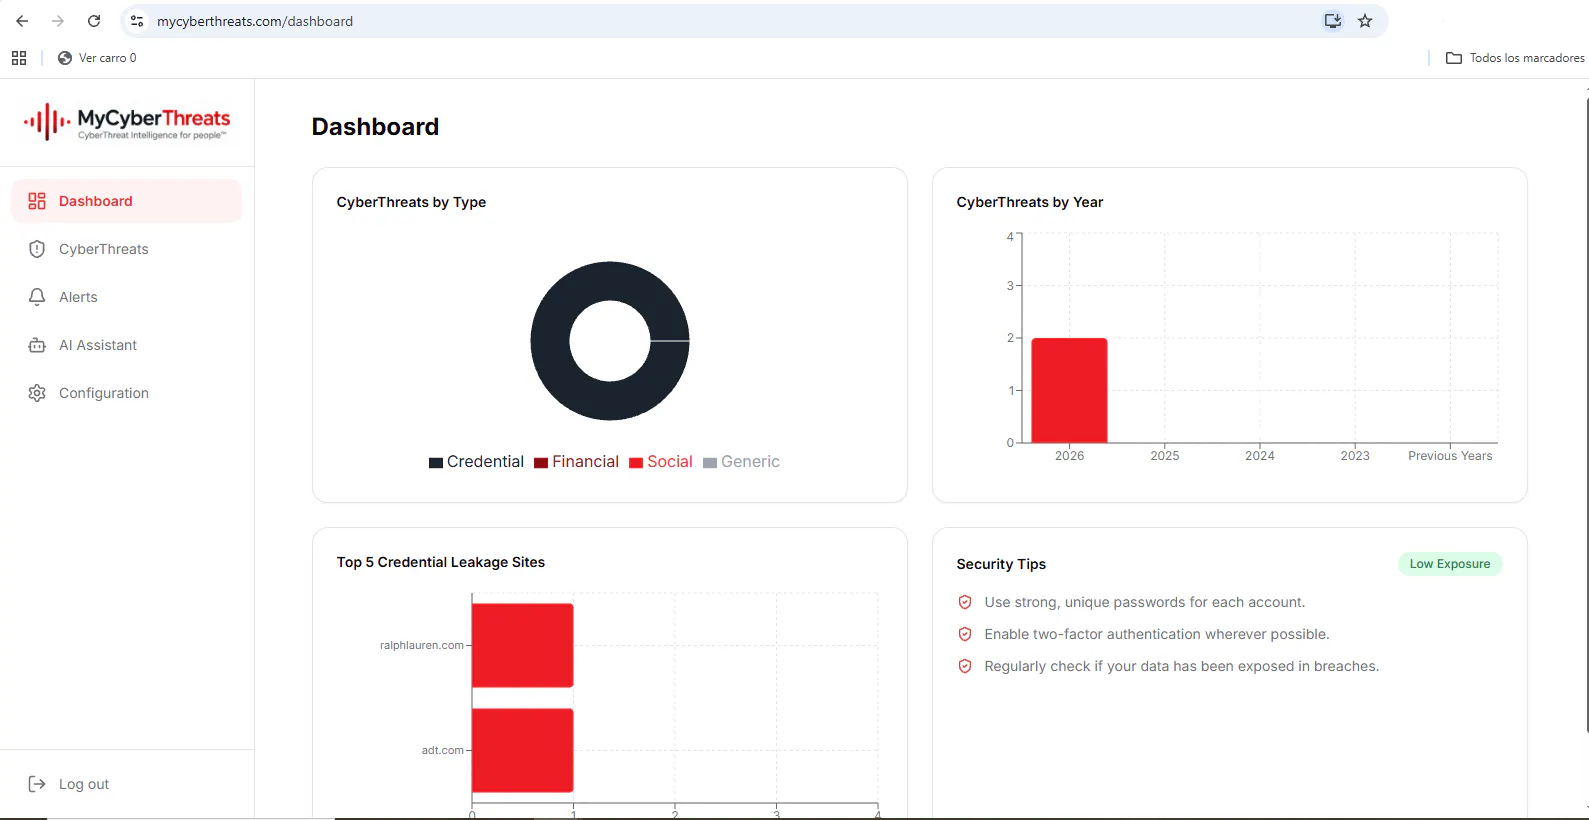Click the 'Security Tips' heading
This screenshot has height=820, width=1589.
click(1001, 564)
